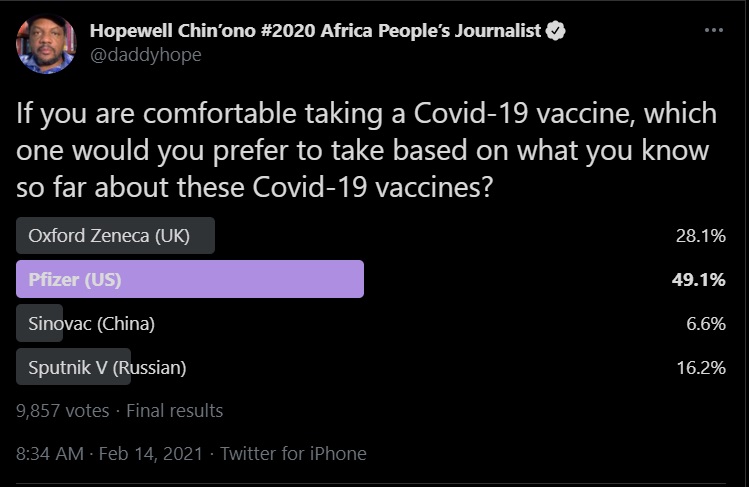749x487 pixels.
Task: Select the Pfizer (US) poll result bar
Action: click(190, 280)
